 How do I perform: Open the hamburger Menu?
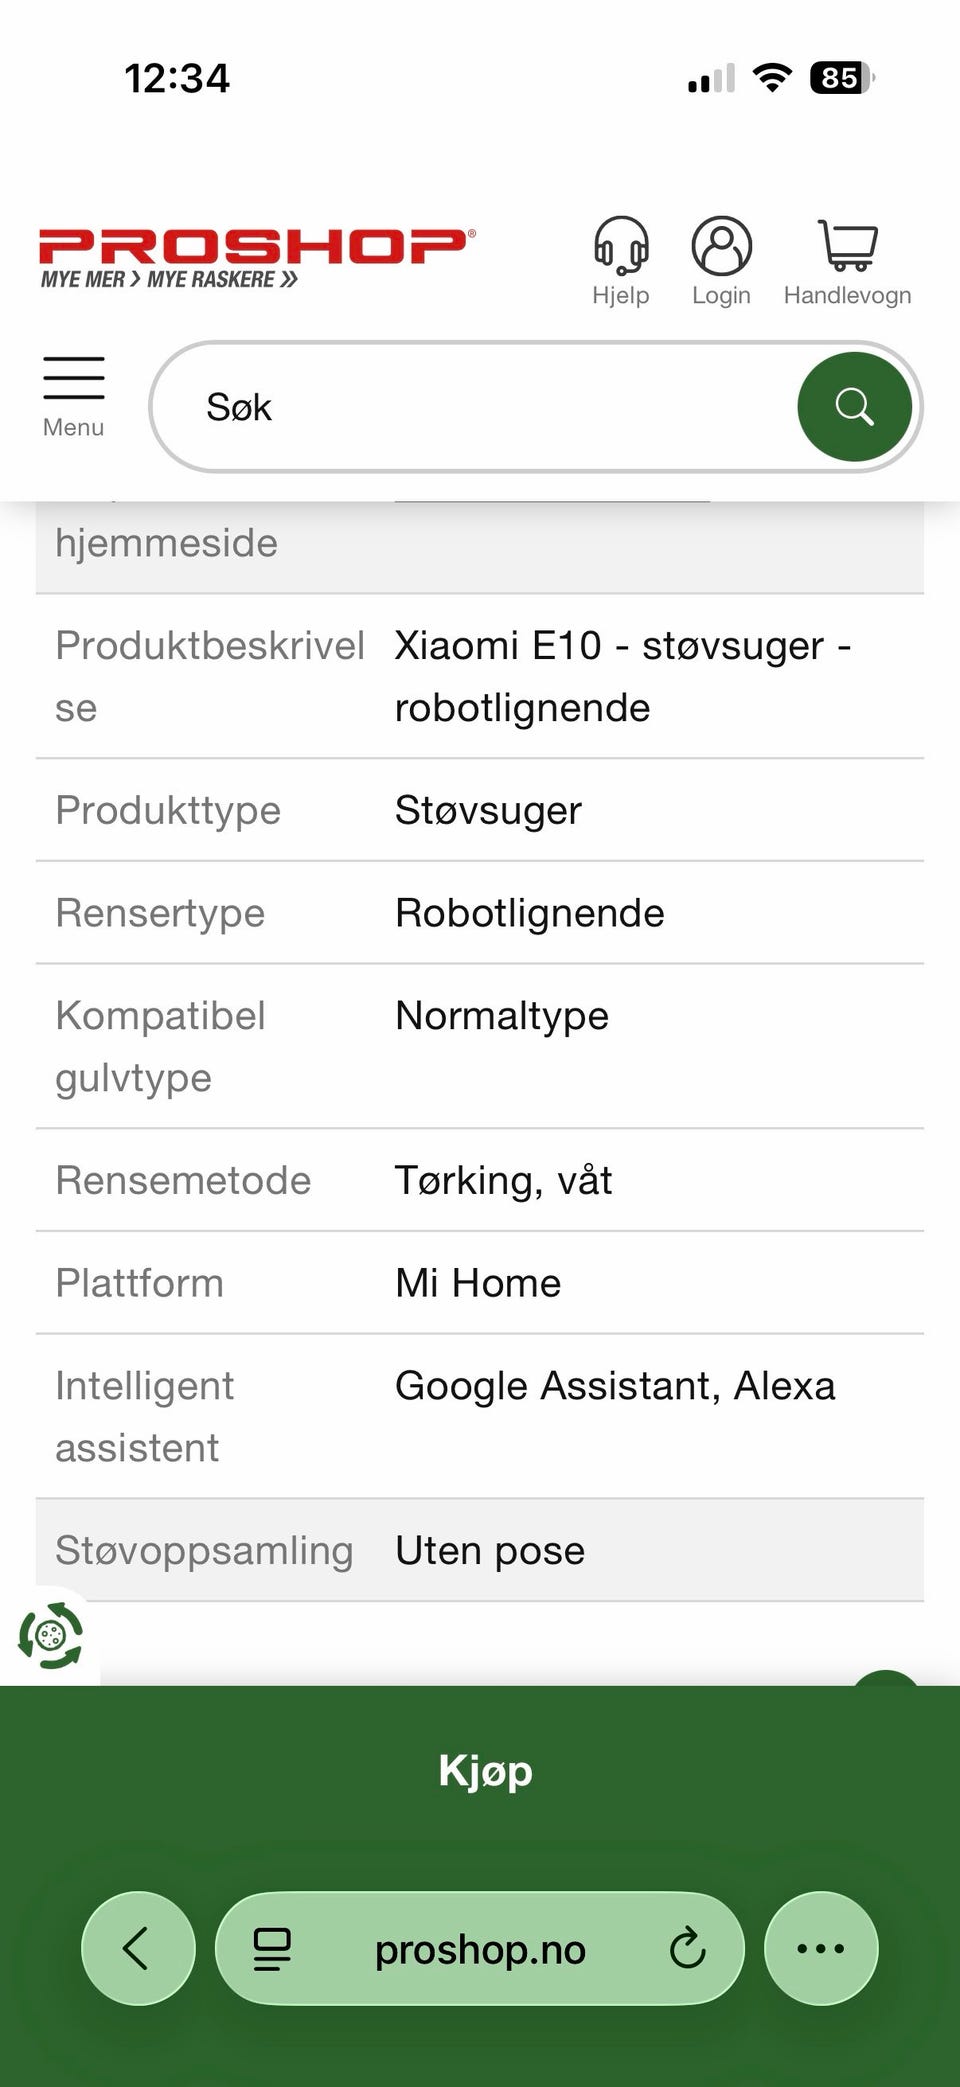coord(74,396)
